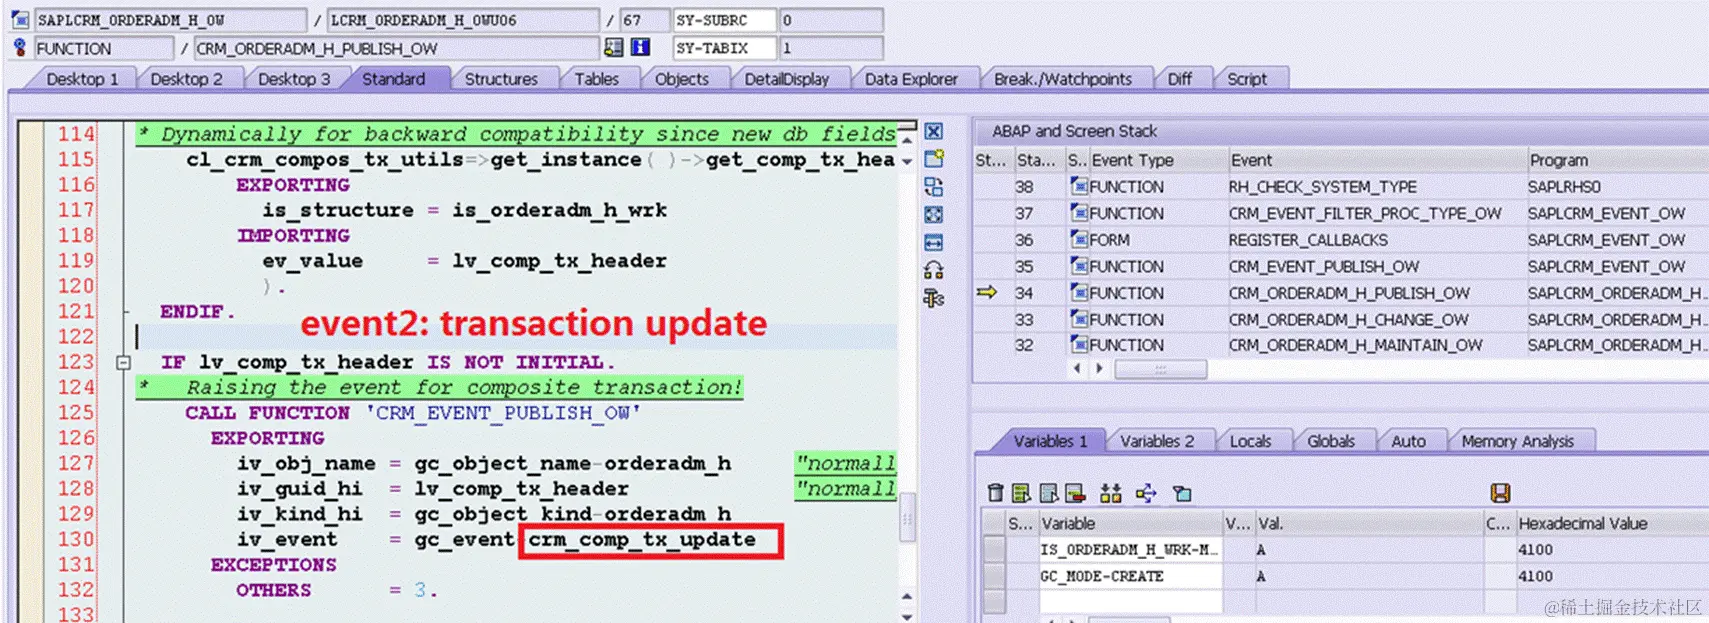
Task: Close the ABAP and Screen Stack tool
Action: click(933, 132)
